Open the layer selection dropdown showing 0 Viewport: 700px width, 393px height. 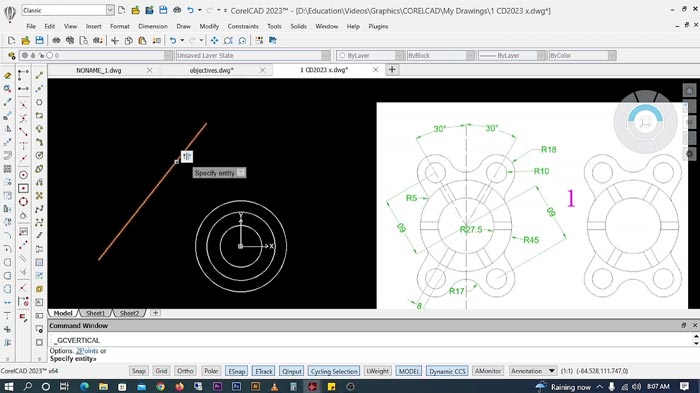pyautogui.click(x=168, y=55)
